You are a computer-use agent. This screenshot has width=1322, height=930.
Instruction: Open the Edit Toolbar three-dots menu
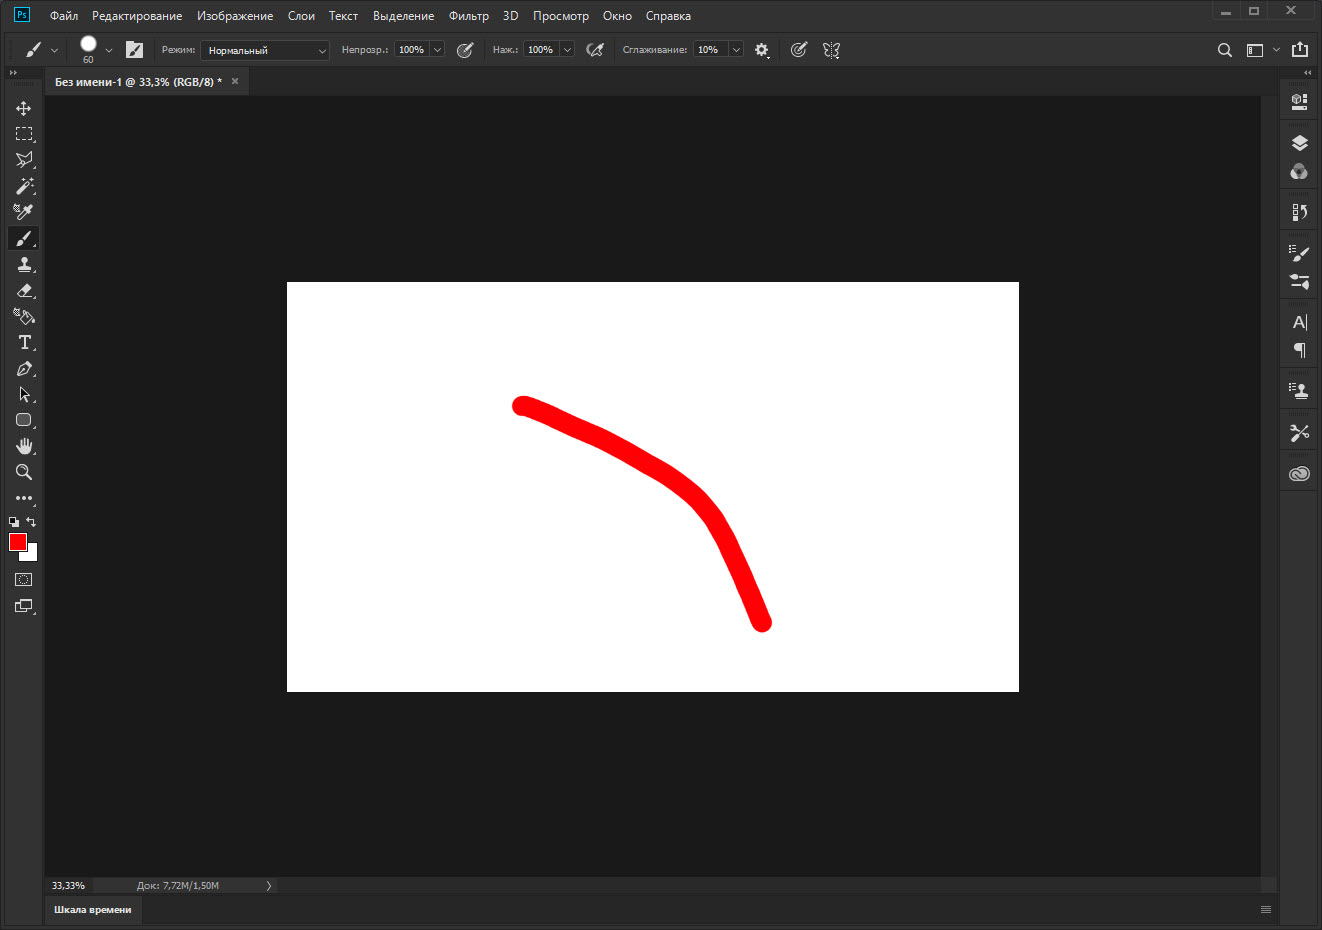(24, 498)
